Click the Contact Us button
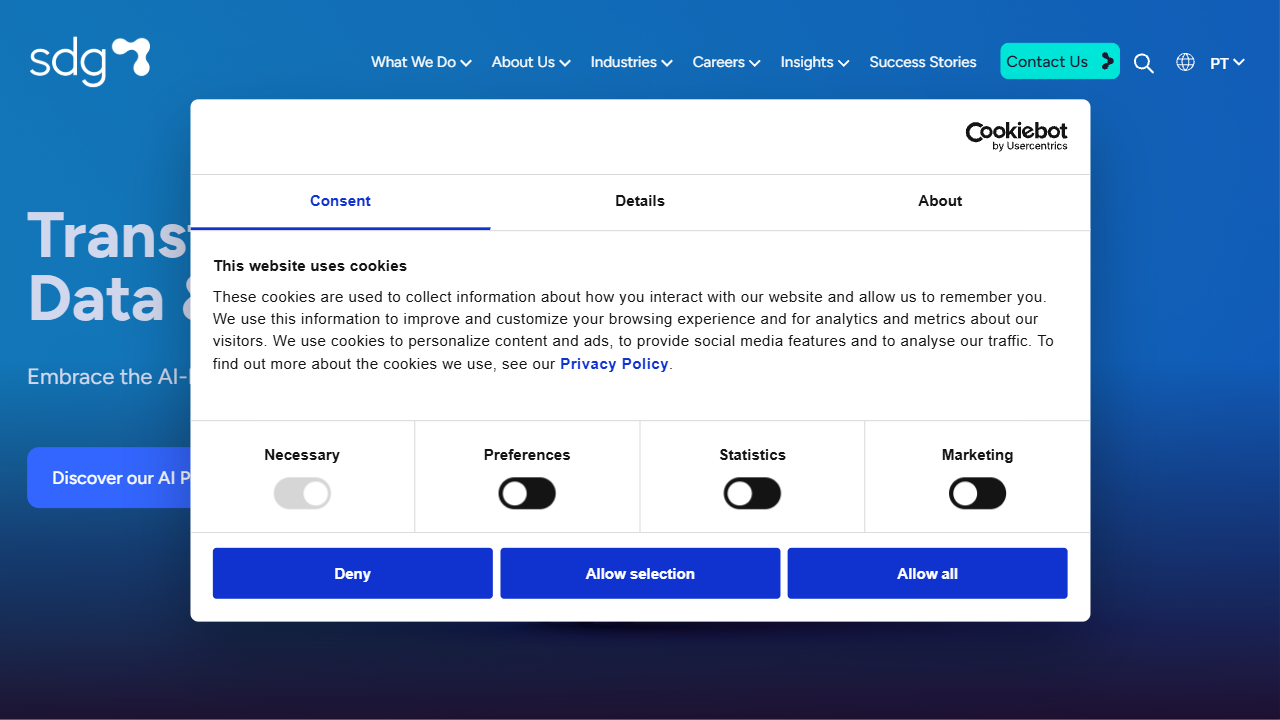This screenshot has width=1280, height=720. pyautogui.click(x=1060, y=61)
